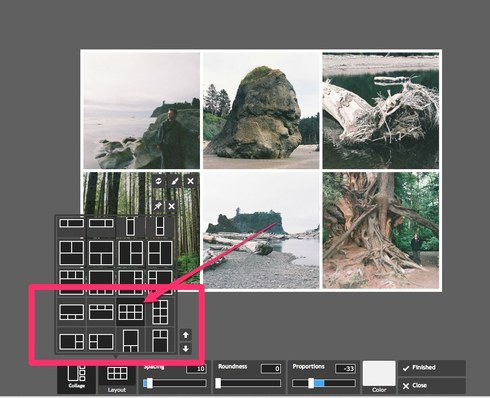The image size is (490, 398).
Task: Pick layout with three small left, large right
Action: 160,282
